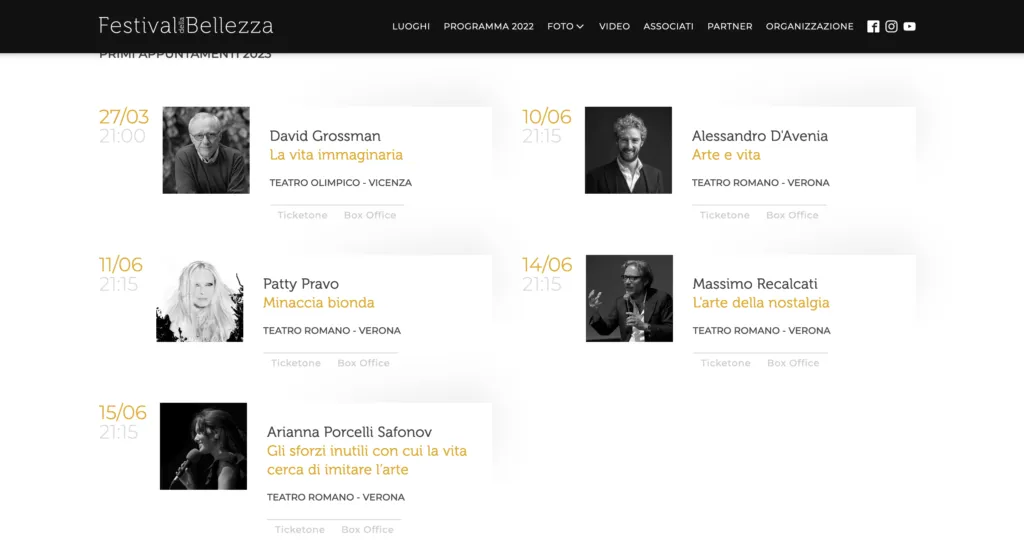This screenshot has height=549, width=1024.
Task: Click the Festival della Bellezza logo
Action: [x=186, y=26]
